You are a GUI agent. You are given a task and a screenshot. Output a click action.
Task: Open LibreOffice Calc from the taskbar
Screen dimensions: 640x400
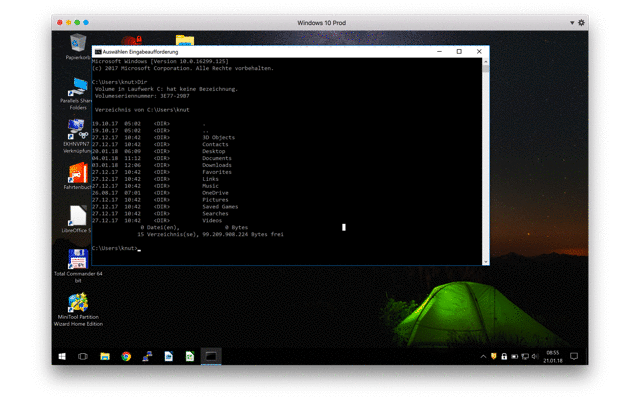tap(190, 356)
